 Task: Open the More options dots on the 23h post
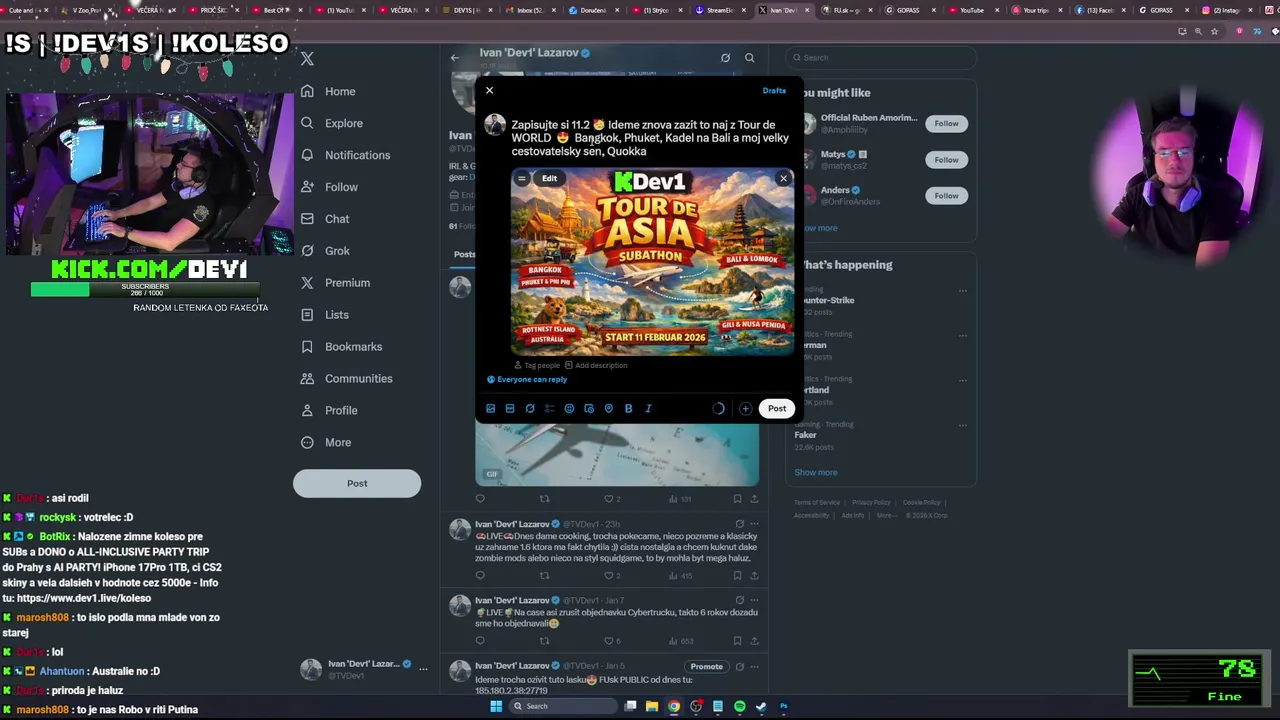pyautogui.click(x=754, y=524)
